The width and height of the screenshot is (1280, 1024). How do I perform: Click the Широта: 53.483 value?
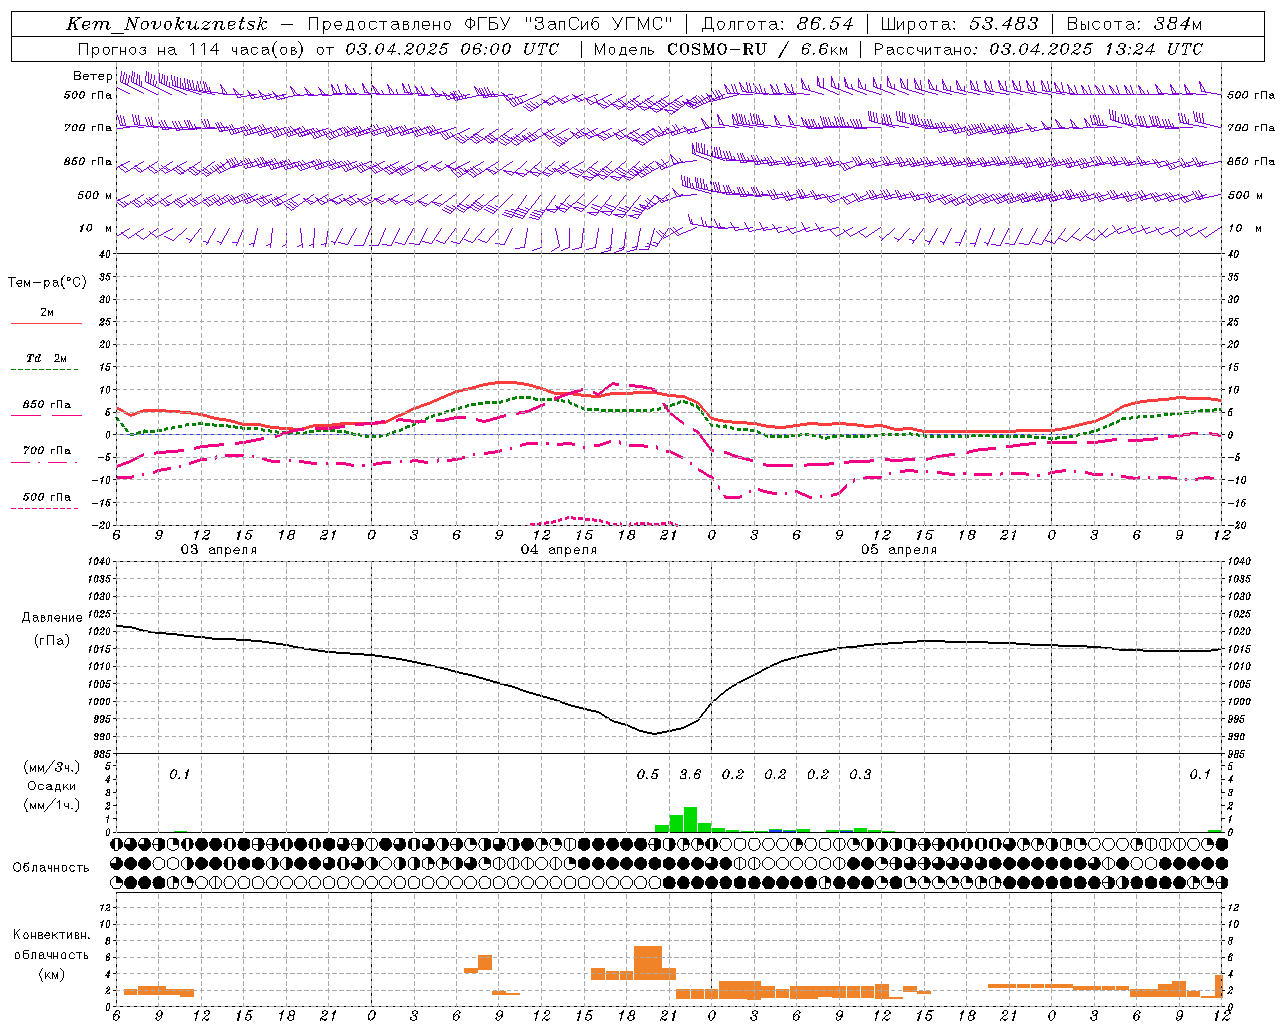pos(960,24)
